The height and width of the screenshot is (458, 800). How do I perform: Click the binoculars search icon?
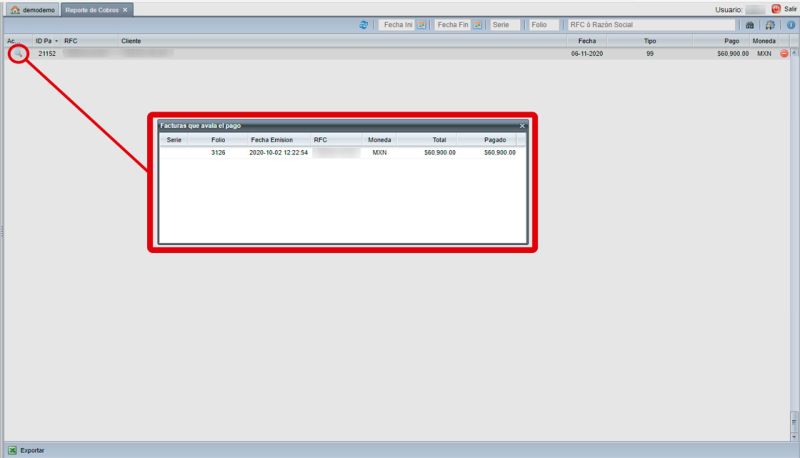tap(750, 24)
